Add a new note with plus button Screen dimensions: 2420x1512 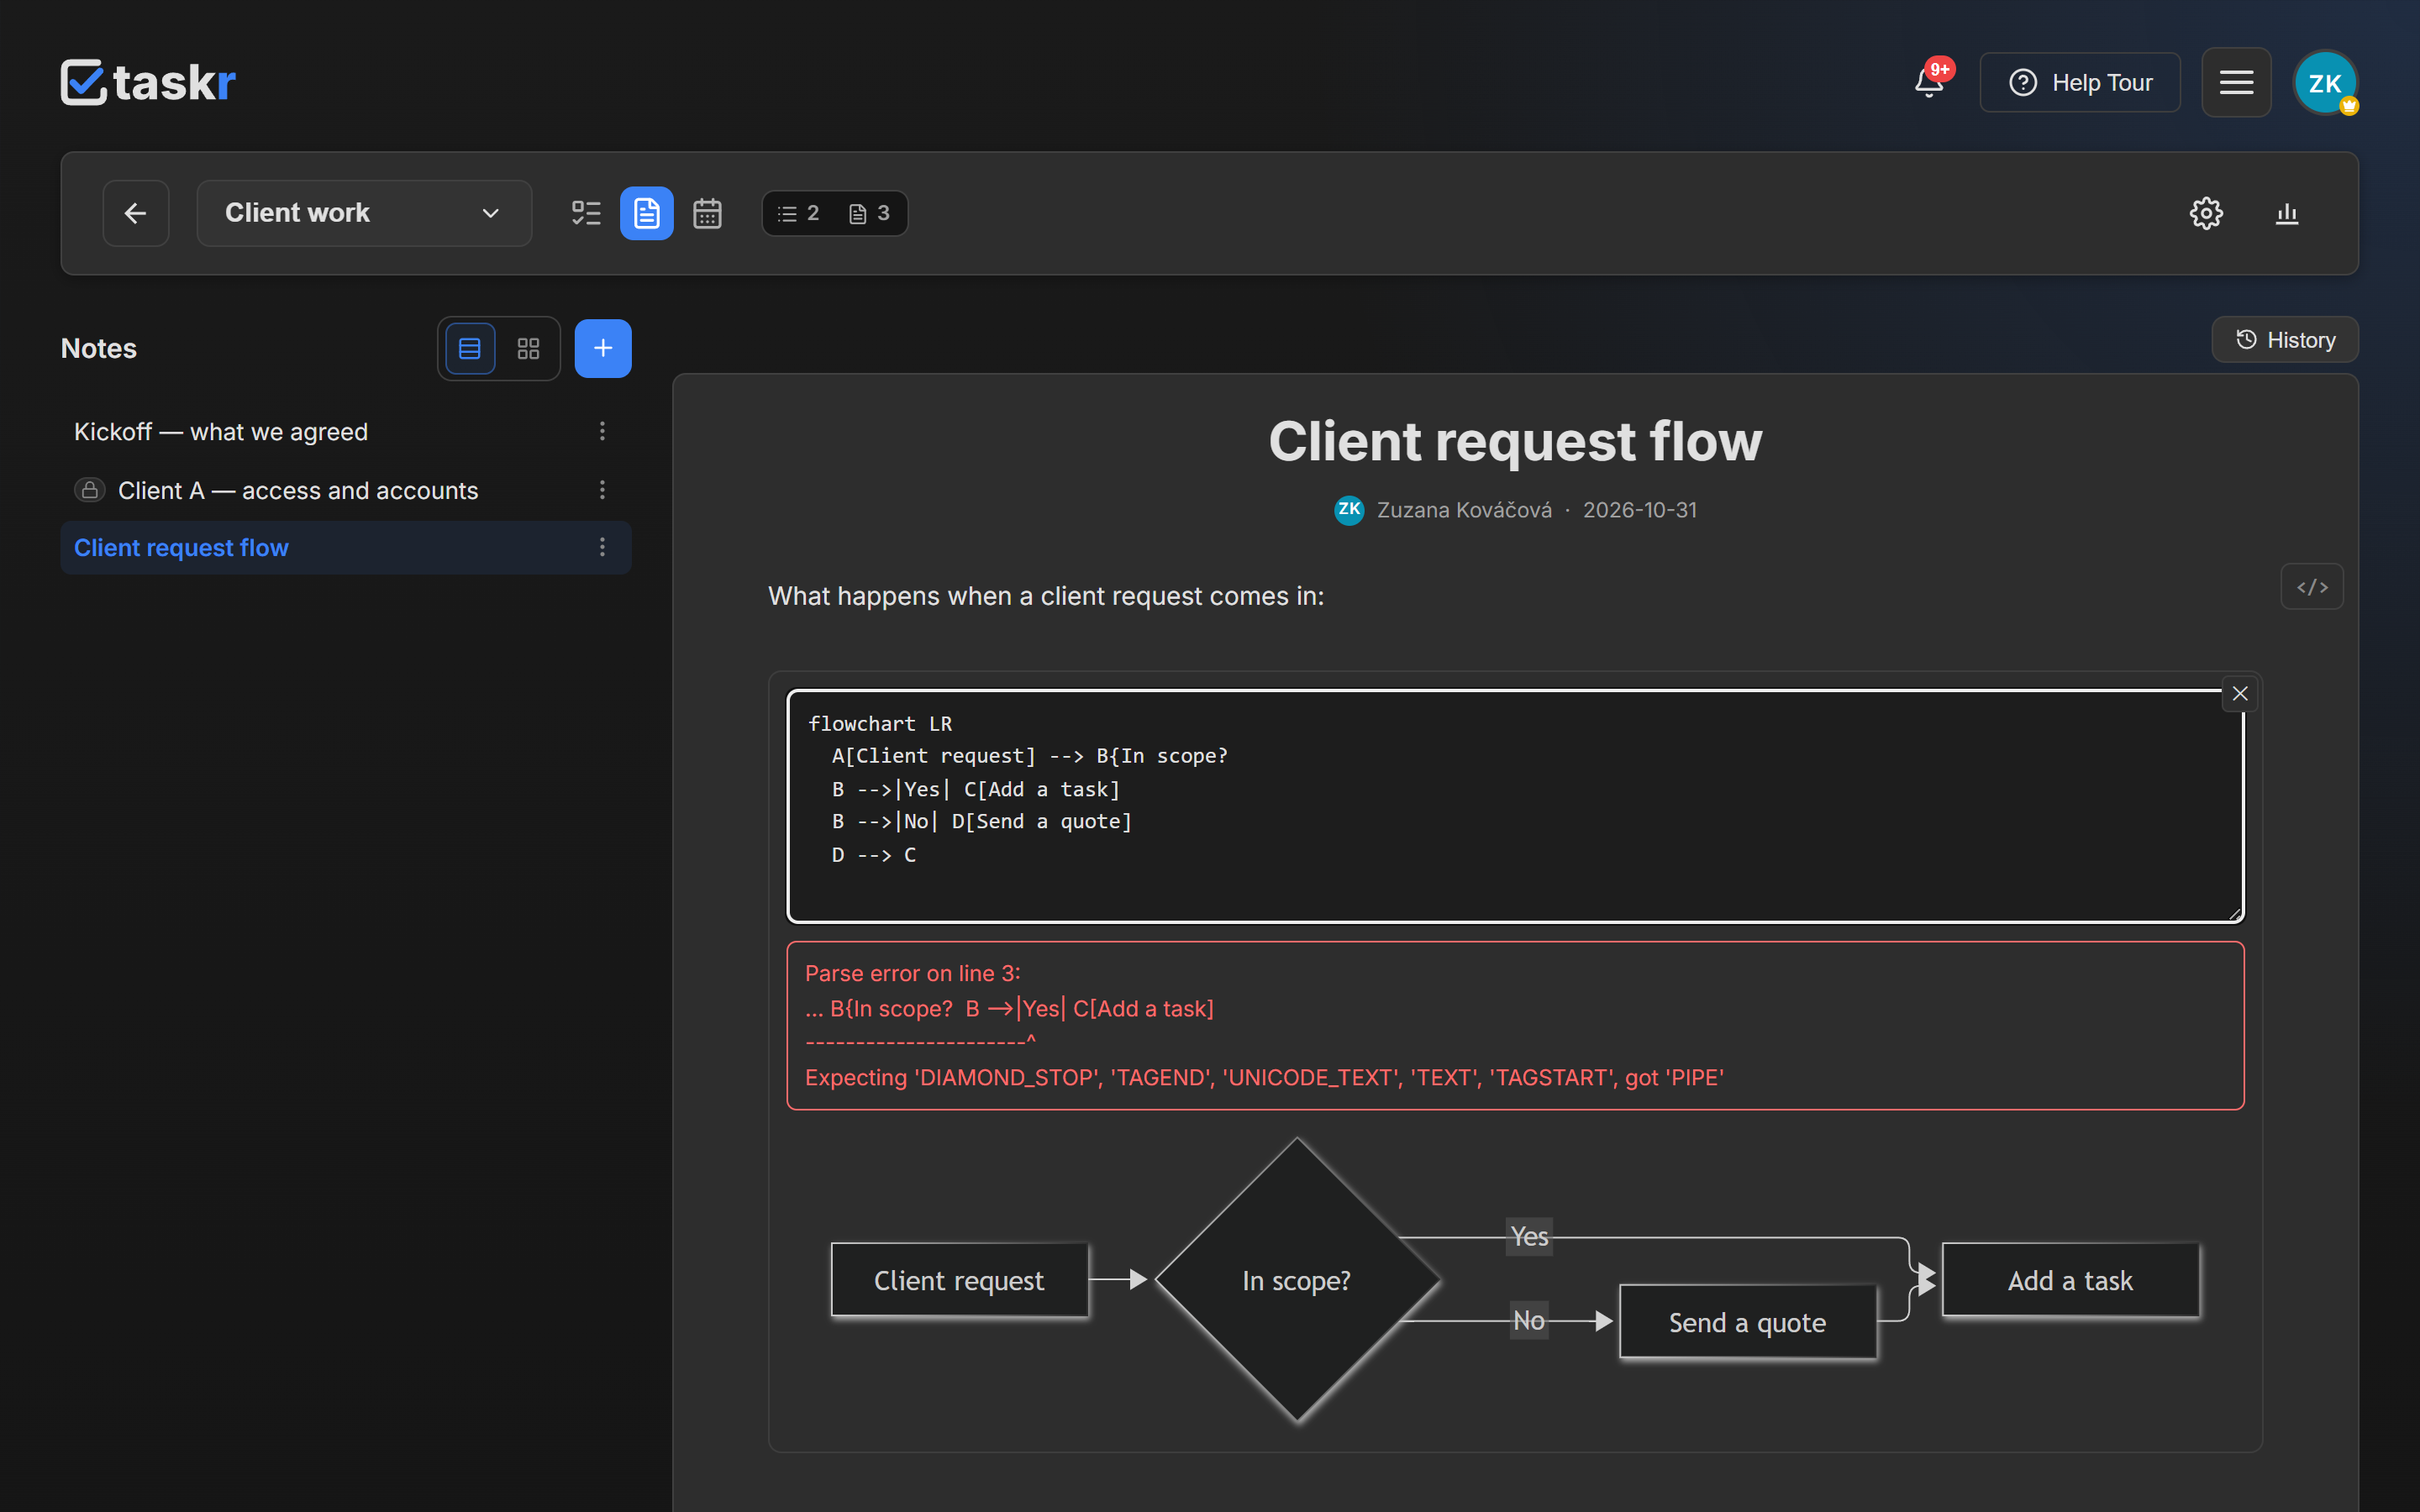coord(603,348)
